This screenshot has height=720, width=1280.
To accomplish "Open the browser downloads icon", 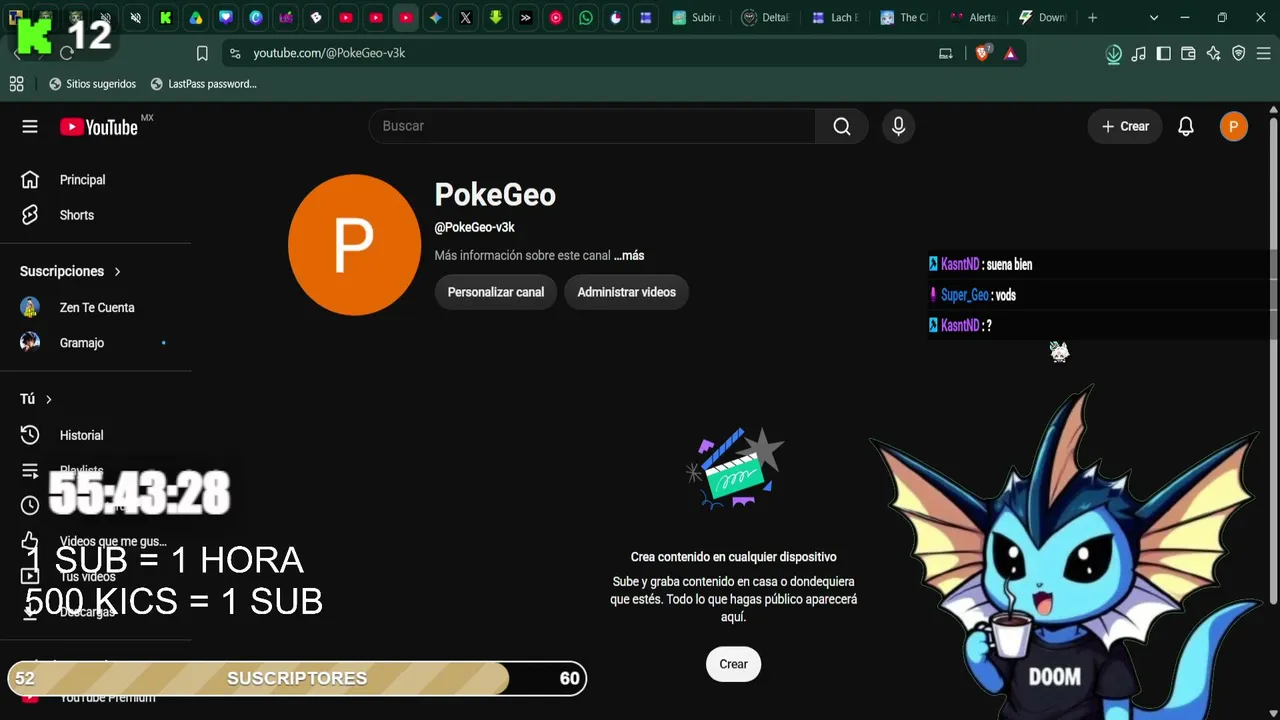I will click(1114, 54).
